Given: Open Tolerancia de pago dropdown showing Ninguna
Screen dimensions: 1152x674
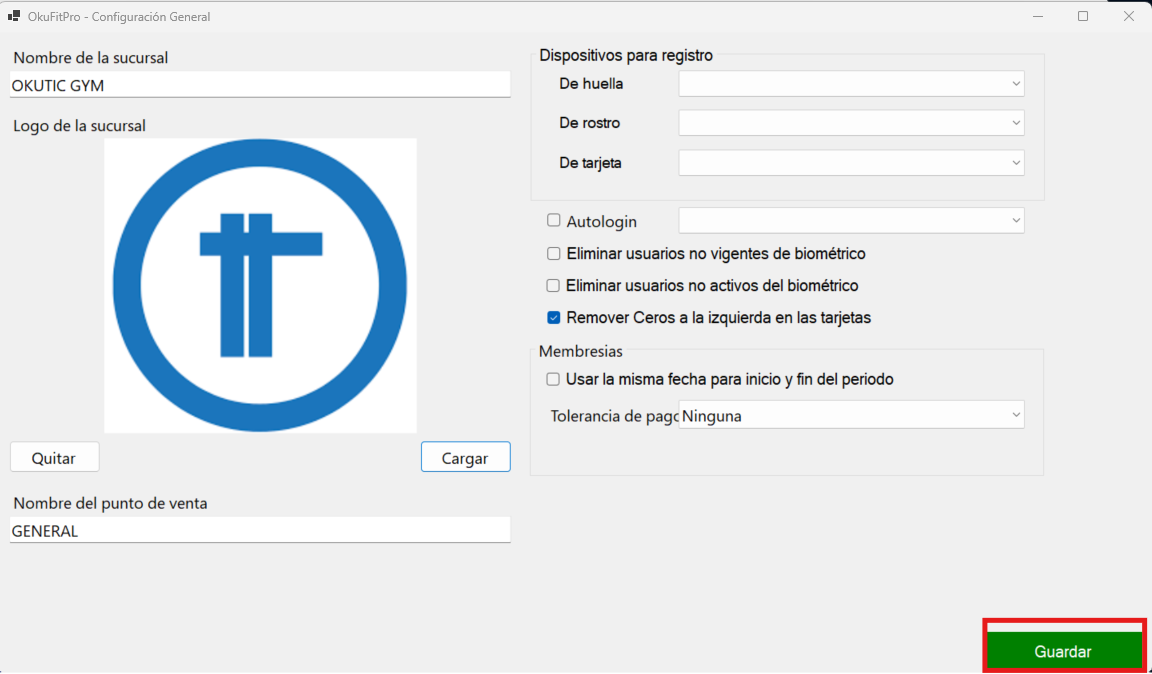Looking at the screenshot, I should [x=851, y=415].
